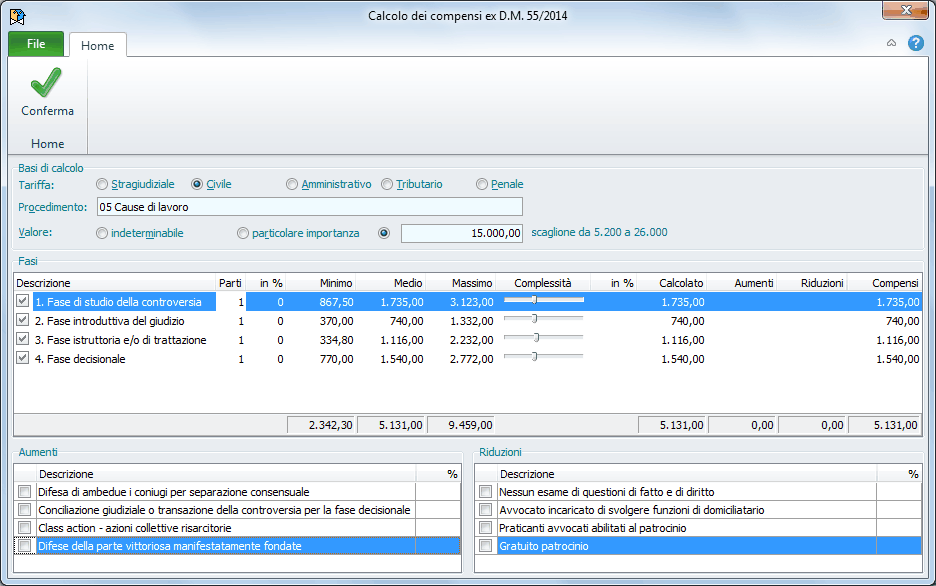Check Nessun esame di questioni reduction
Viewport: 936px width, 586px height.
[x=485, y=492]
